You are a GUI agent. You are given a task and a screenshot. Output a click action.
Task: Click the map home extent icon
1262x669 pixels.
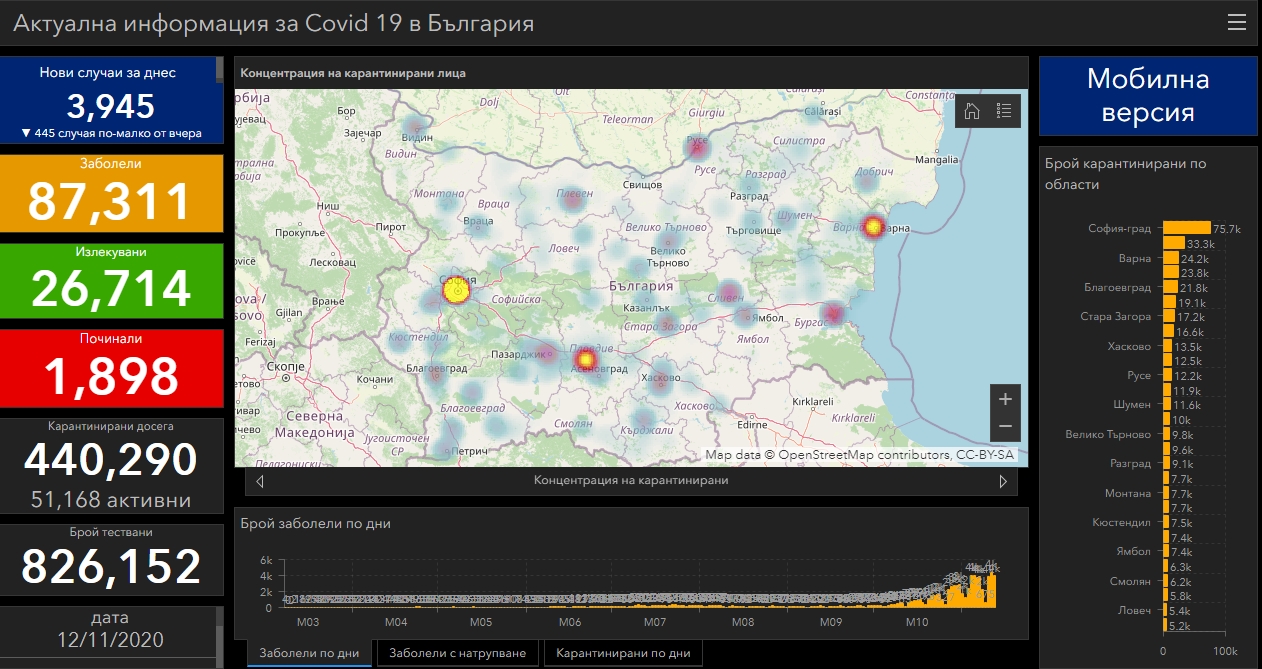pyautogui.click(x=972, y=111)
